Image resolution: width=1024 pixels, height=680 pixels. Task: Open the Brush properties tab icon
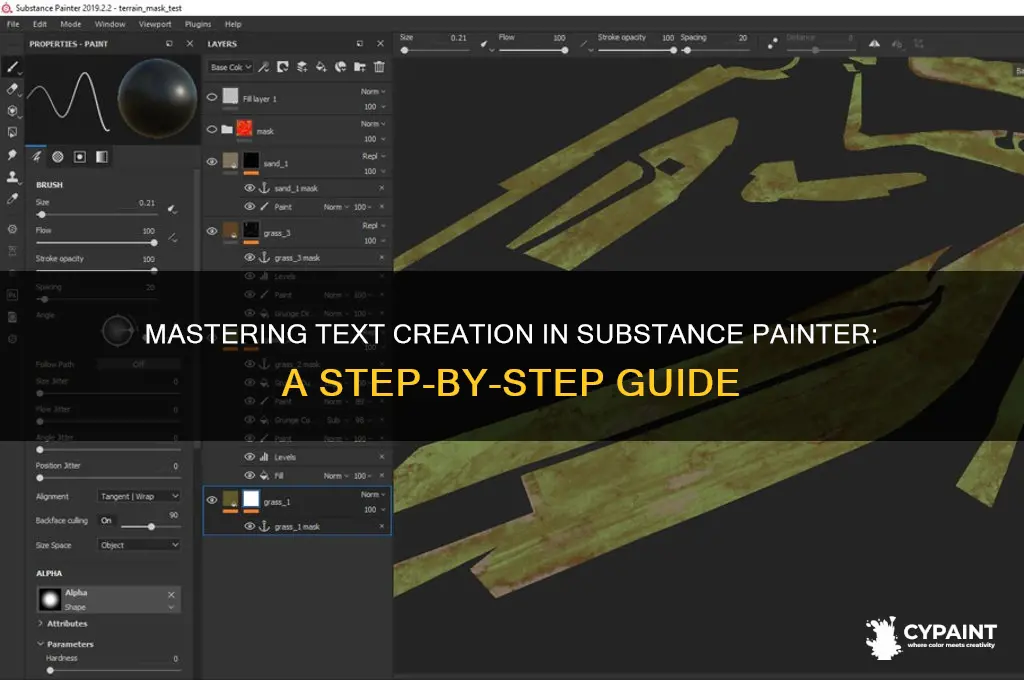pyautogui.click(x=37, y=157)
